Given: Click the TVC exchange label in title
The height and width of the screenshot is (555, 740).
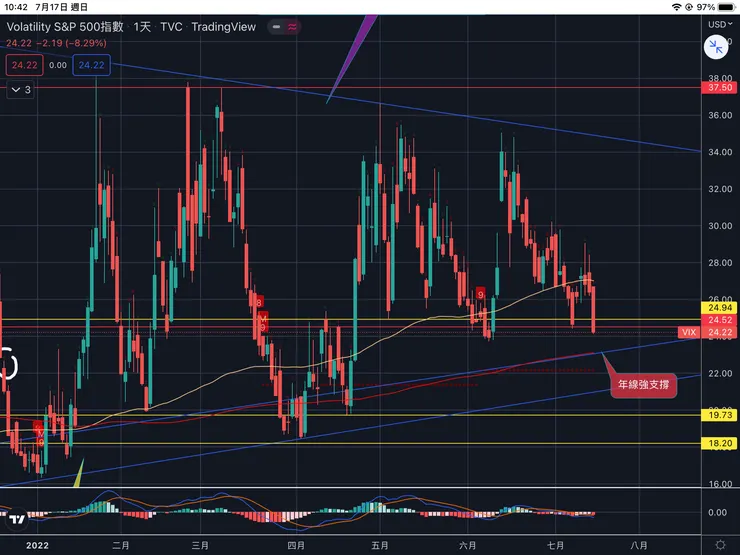Looking at the screenshot, I should [171, 27].
